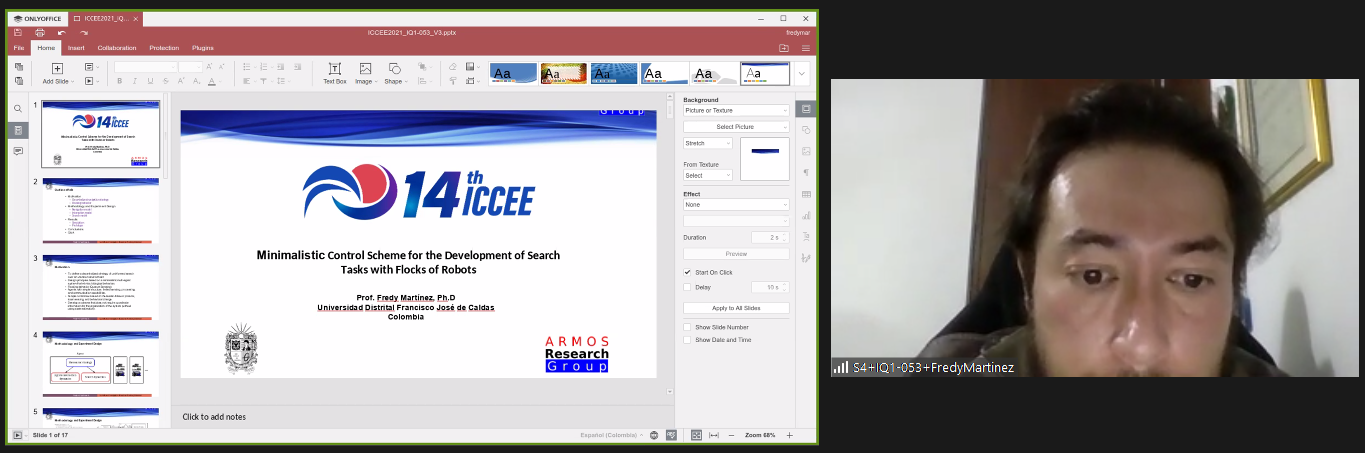Switch to the Plugins tab
The width and height of the screenshot is (1365, 453).
203,48
